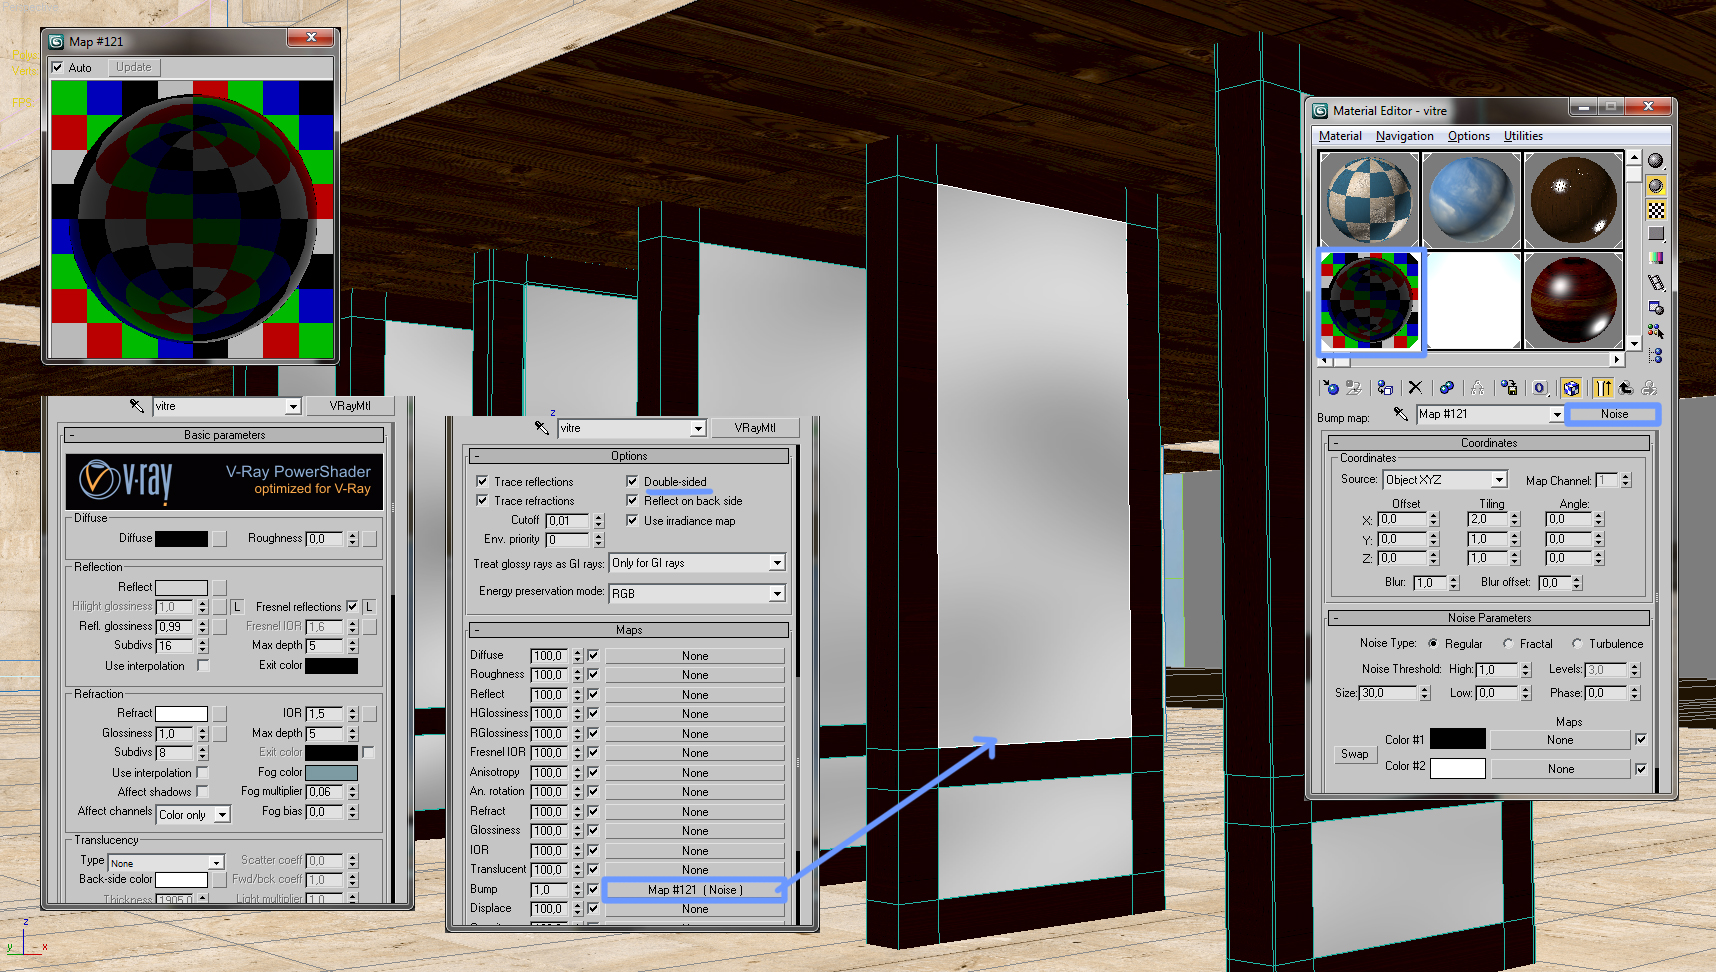Toggle Reflect on back side checkbox

tap(632, 500)
